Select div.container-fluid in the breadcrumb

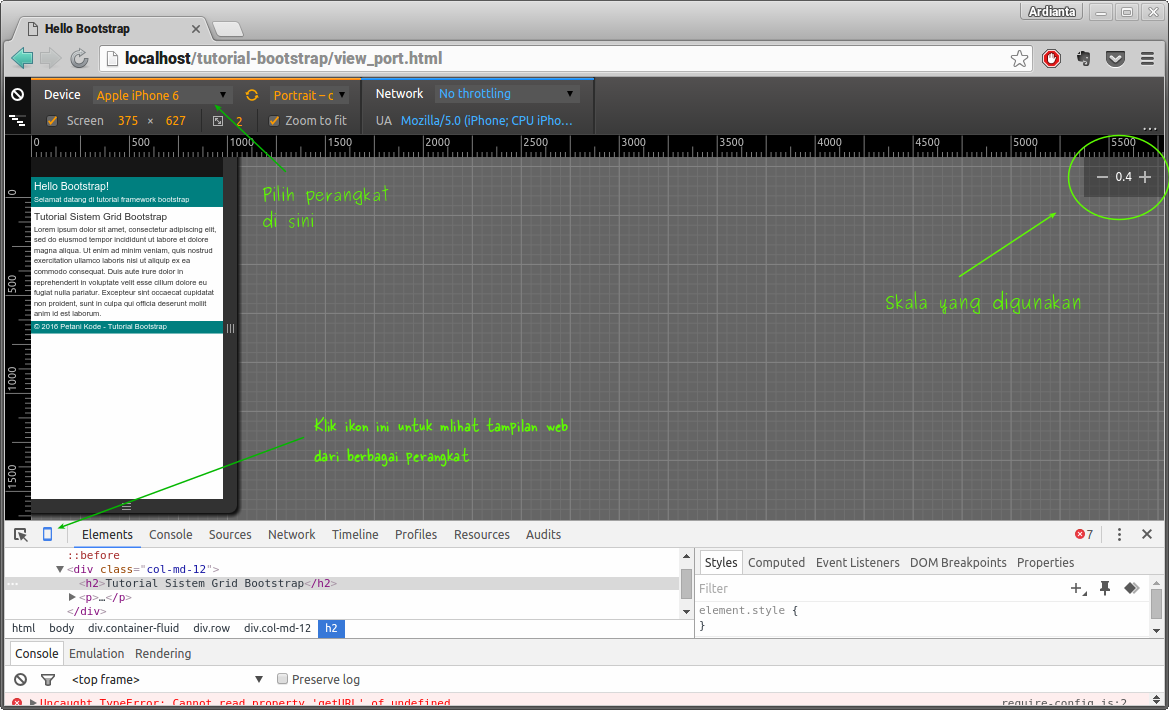point(133,628)
